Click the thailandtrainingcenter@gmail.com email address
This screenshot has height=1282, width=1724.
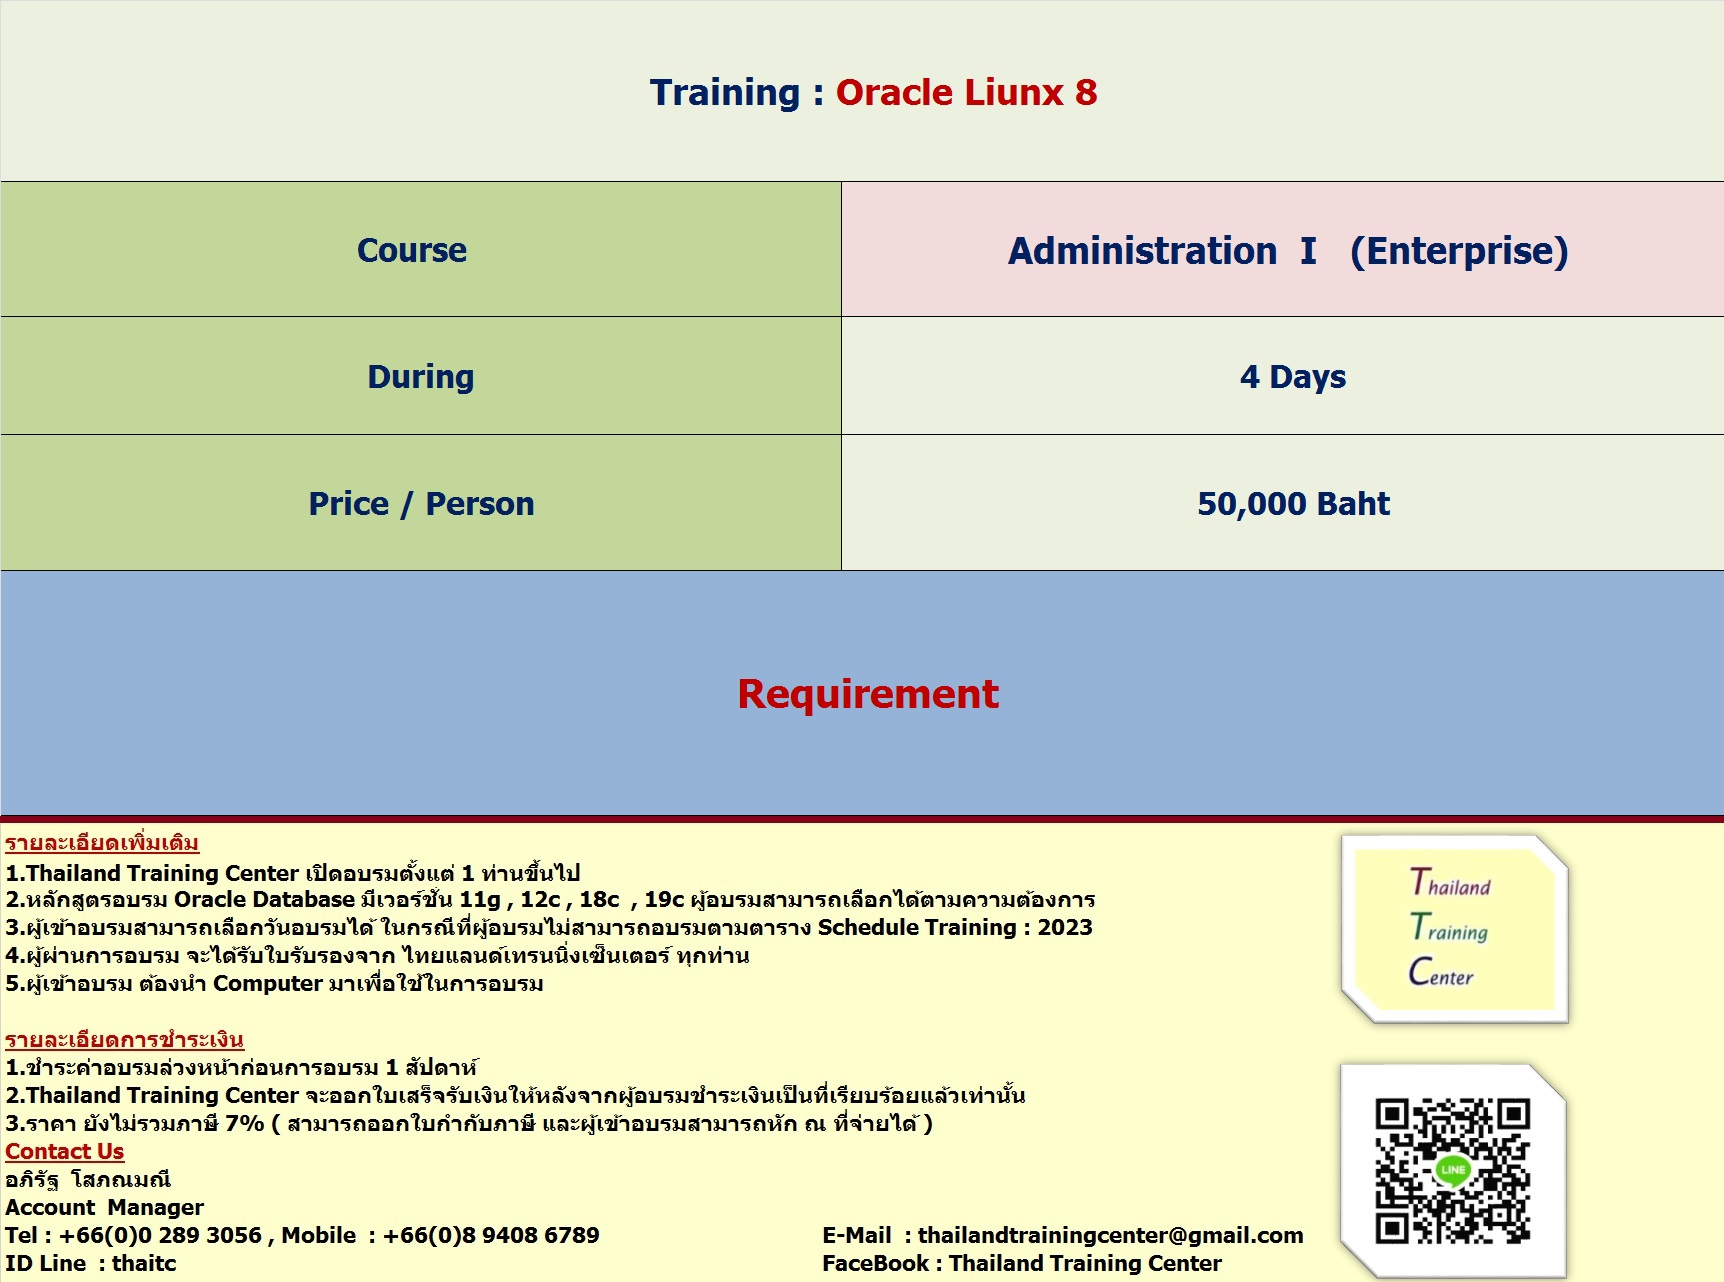tap(1110, 1235)
